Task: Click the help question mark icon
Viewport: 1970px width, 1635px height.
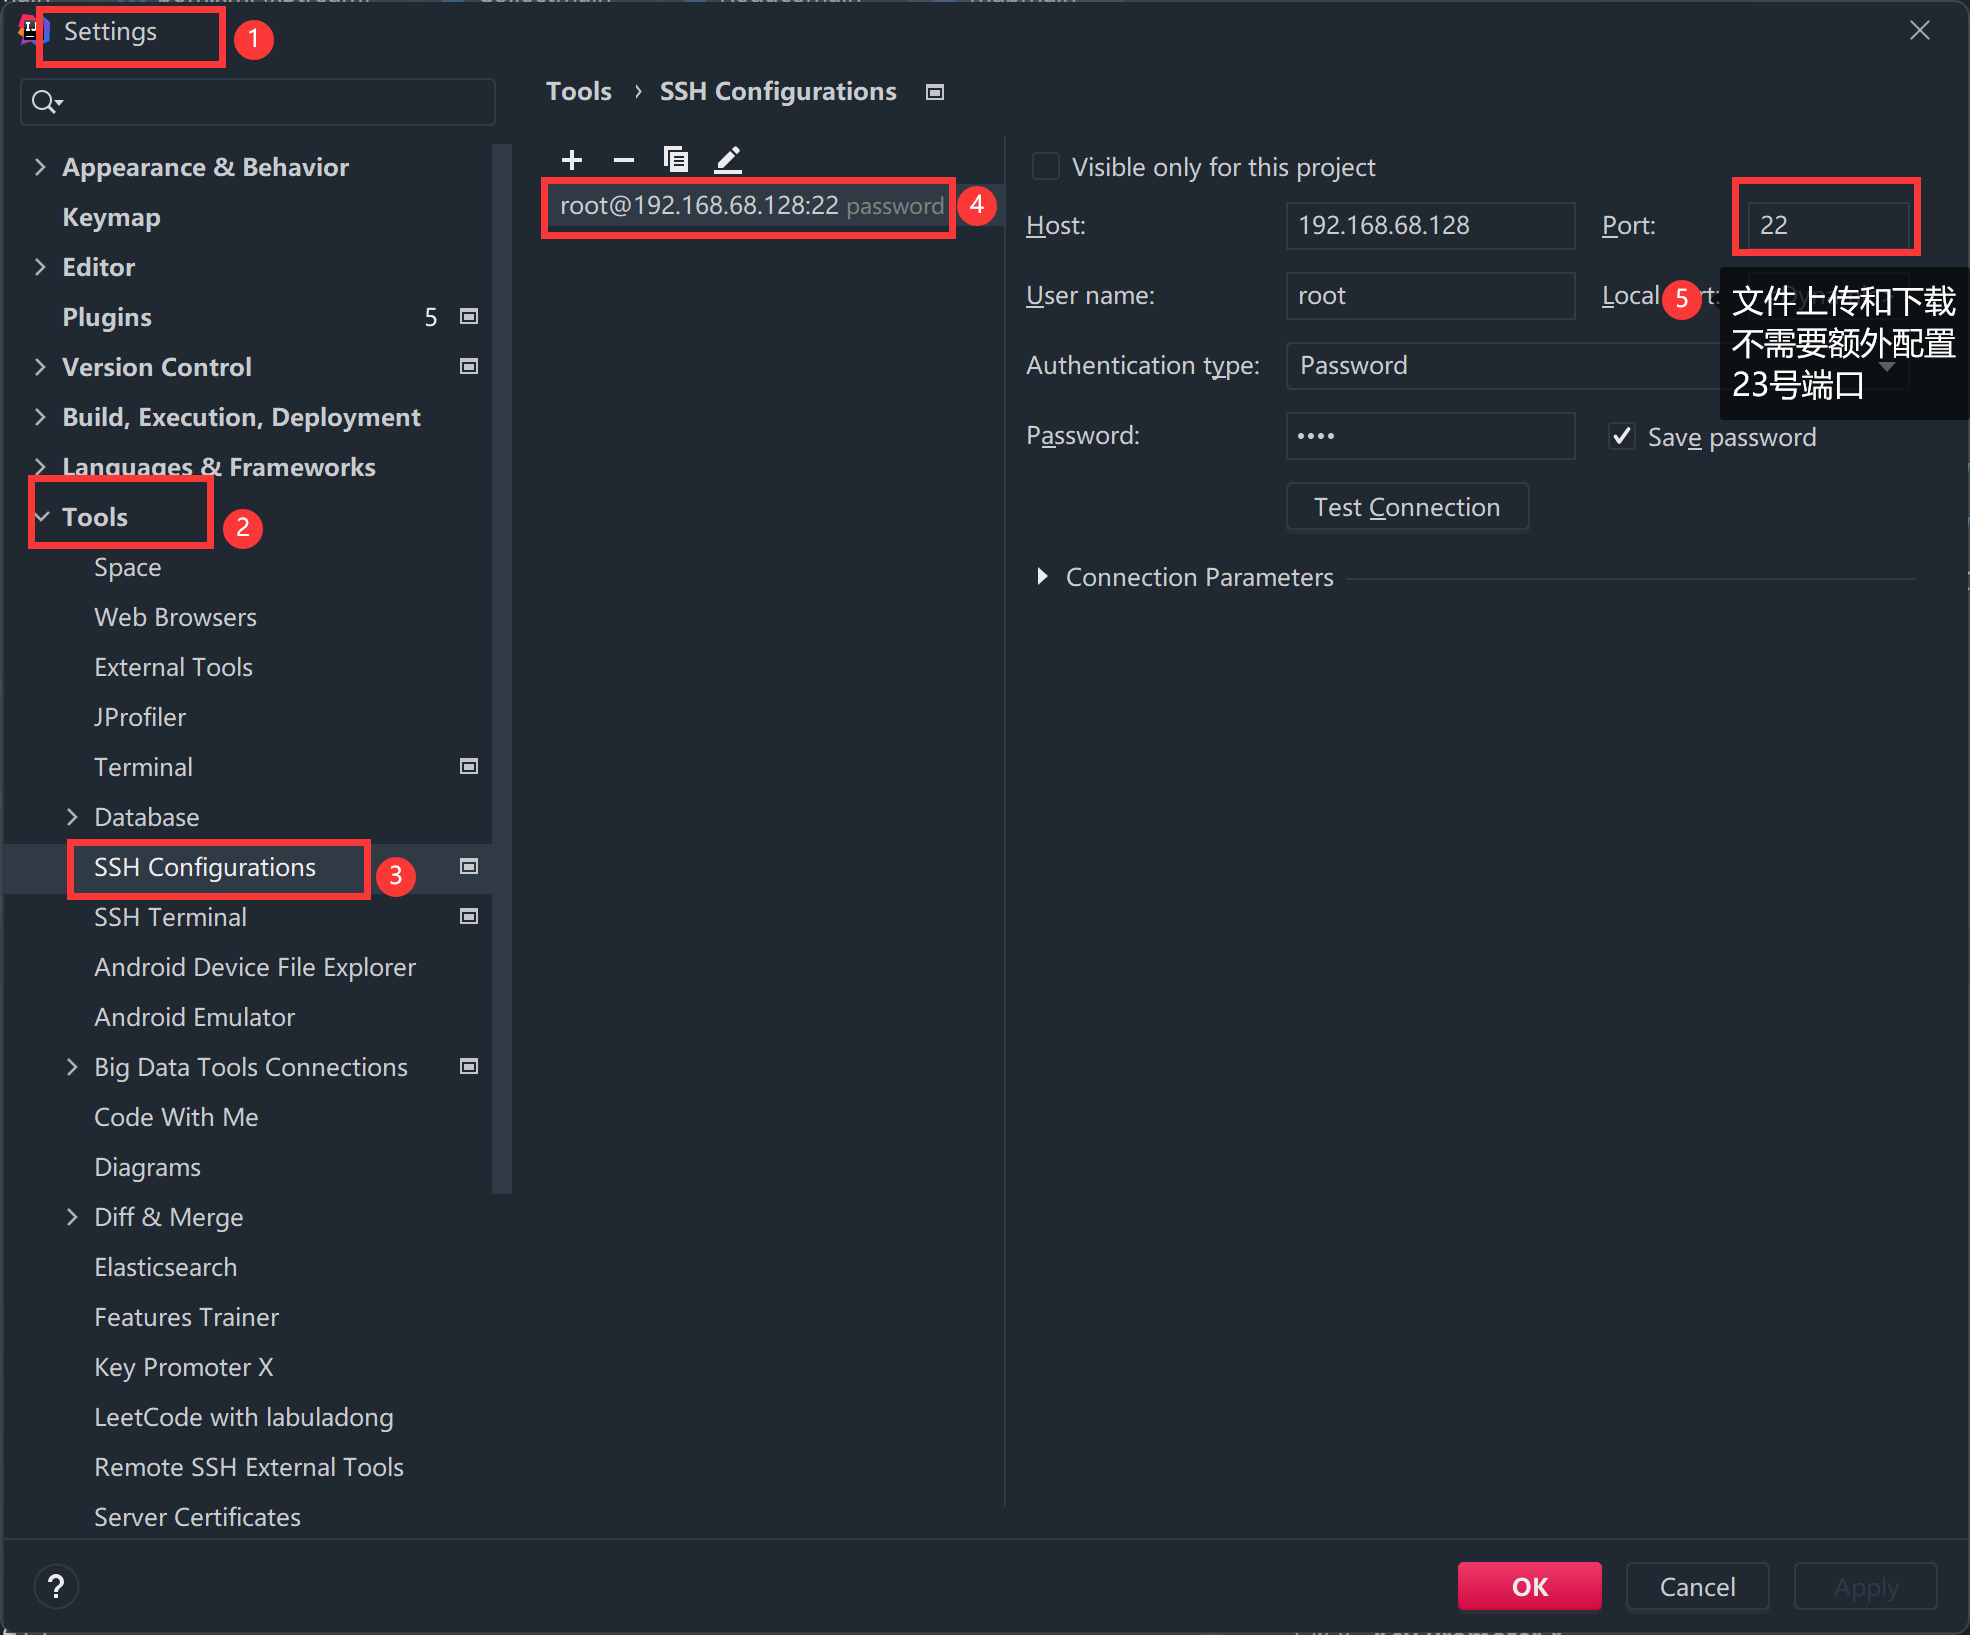Action: 56,1587
